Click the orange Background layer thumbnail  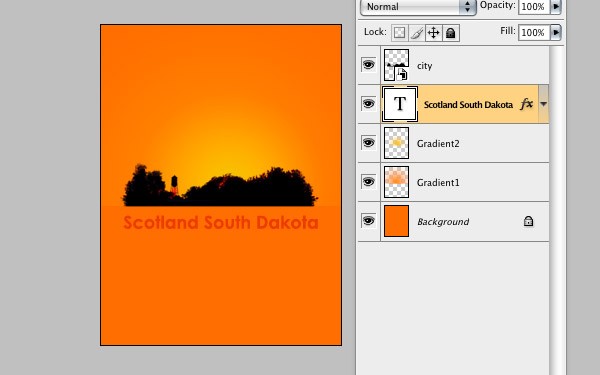(396, 221)
